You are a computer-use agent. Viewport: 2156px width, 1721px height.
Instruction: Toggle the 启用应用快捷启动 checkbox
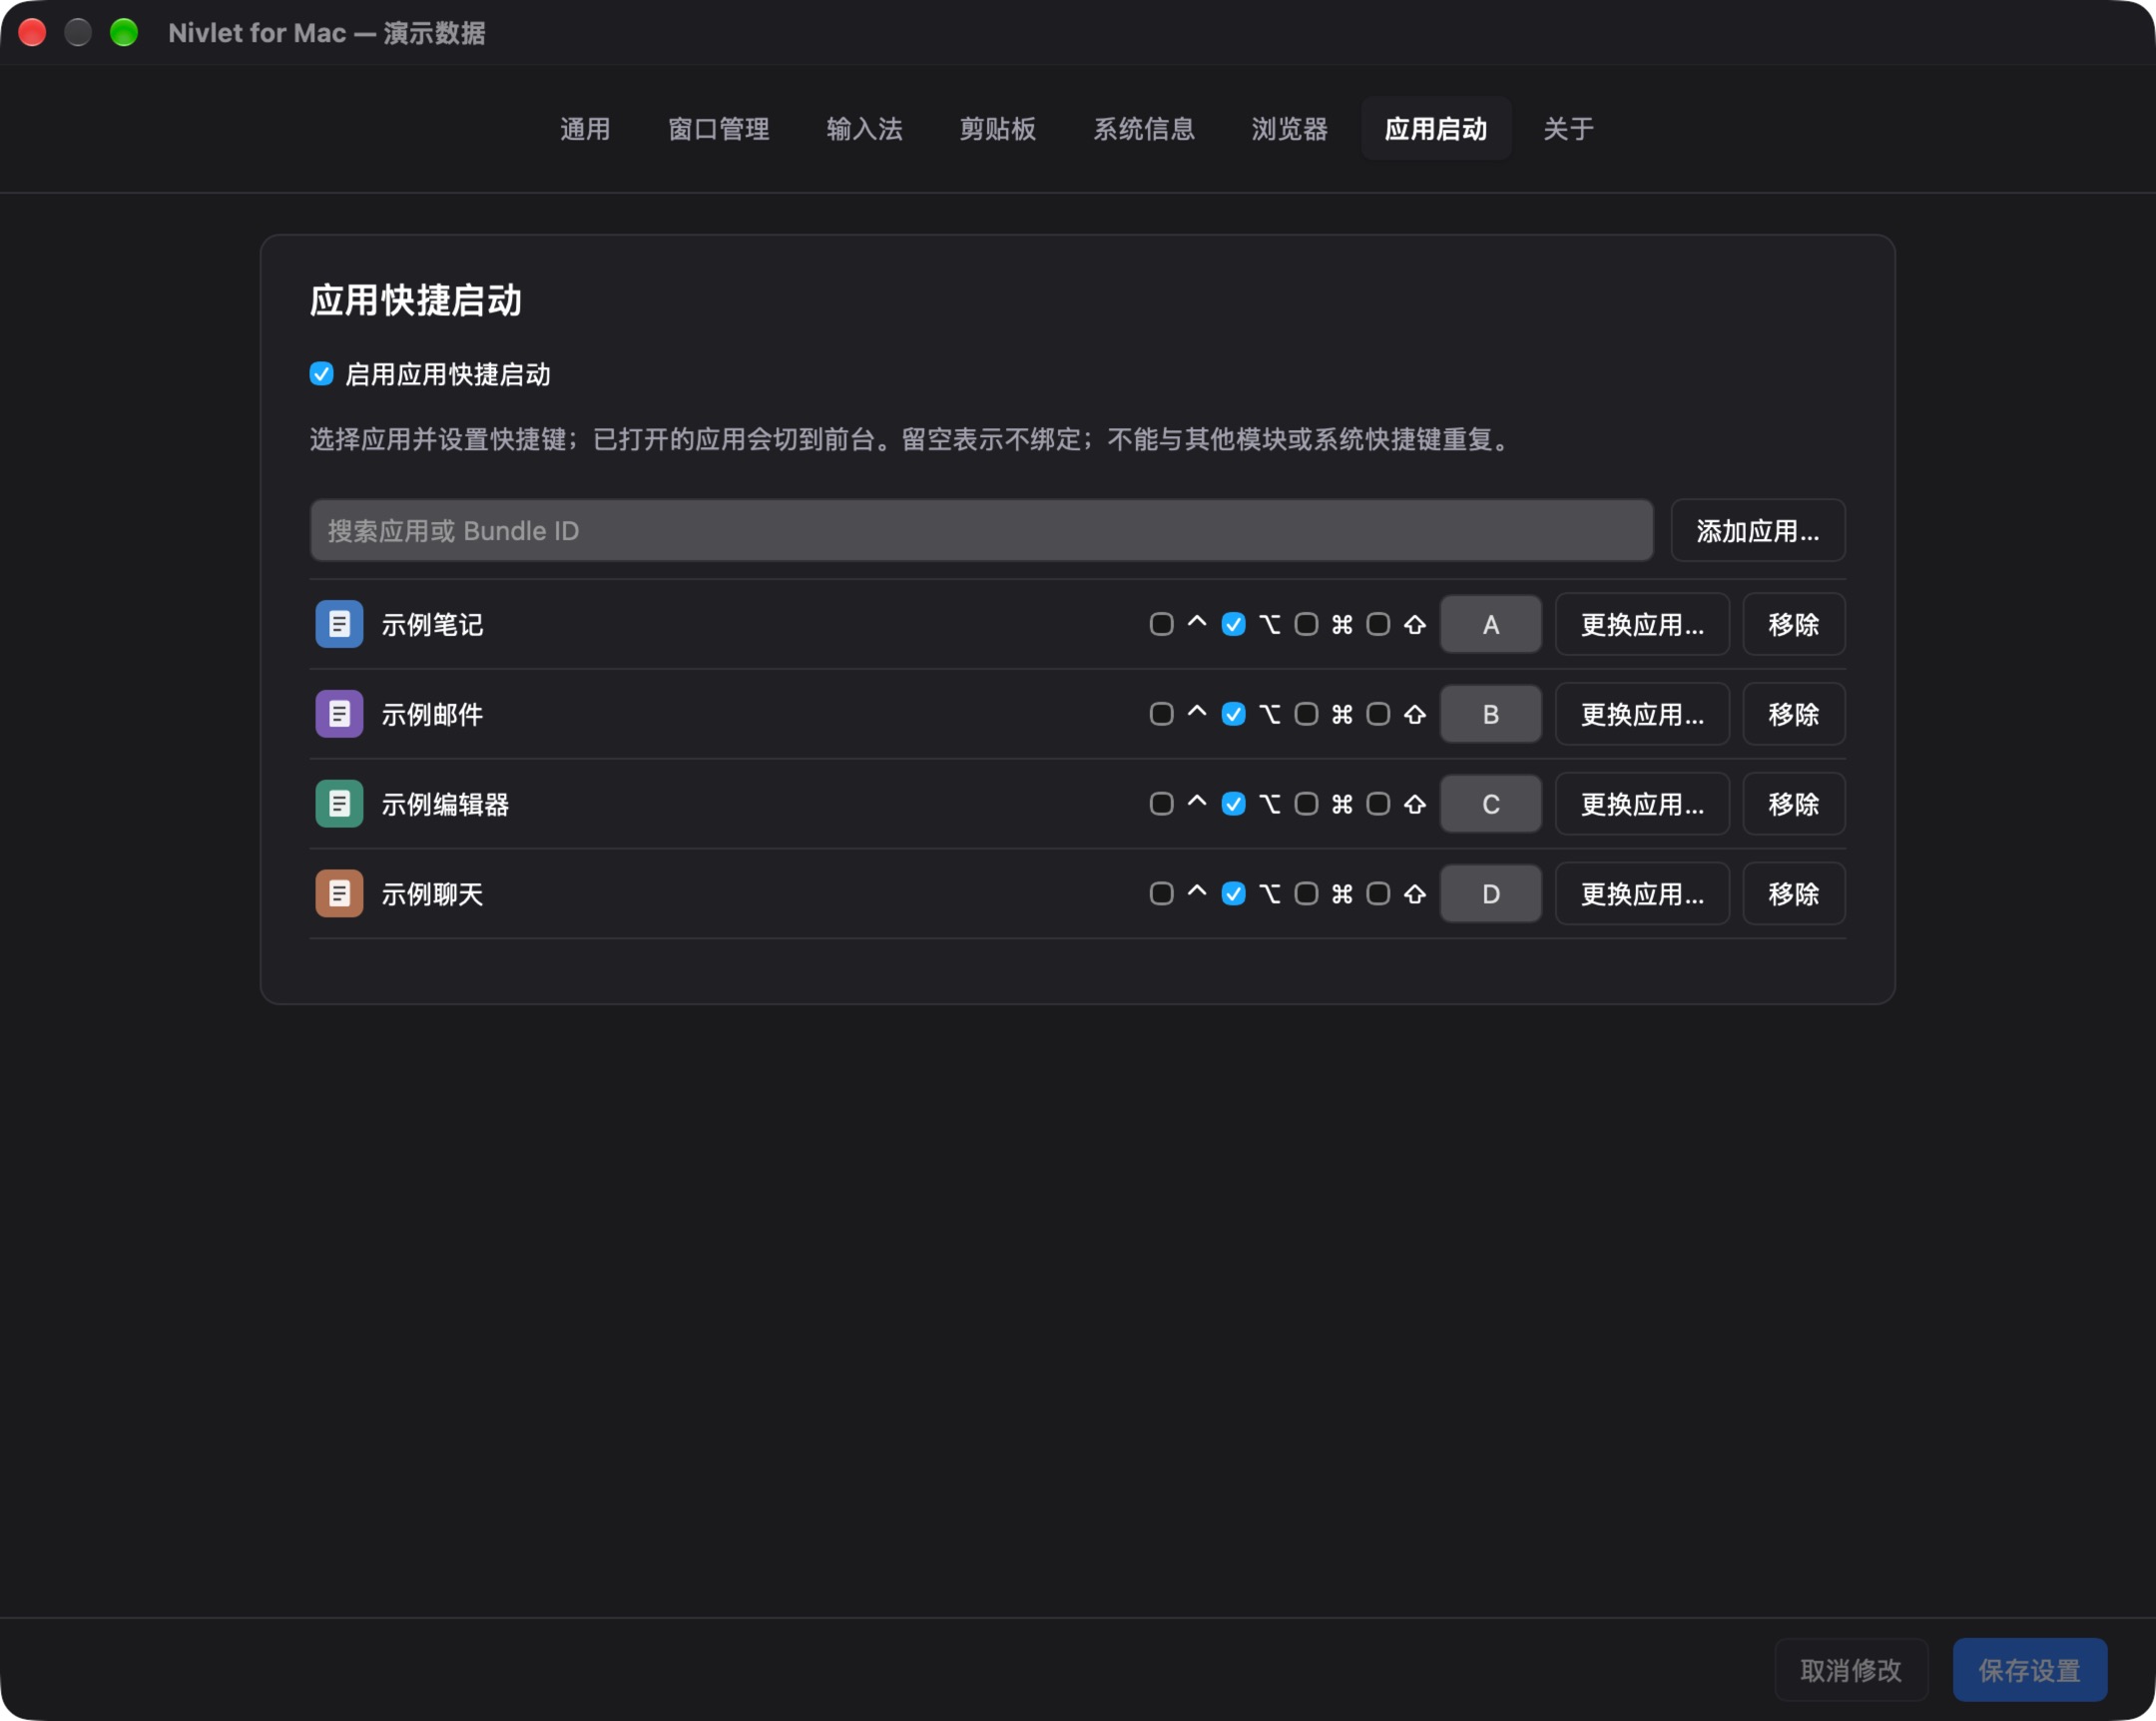pyautogui.click(x=321, y=374)
